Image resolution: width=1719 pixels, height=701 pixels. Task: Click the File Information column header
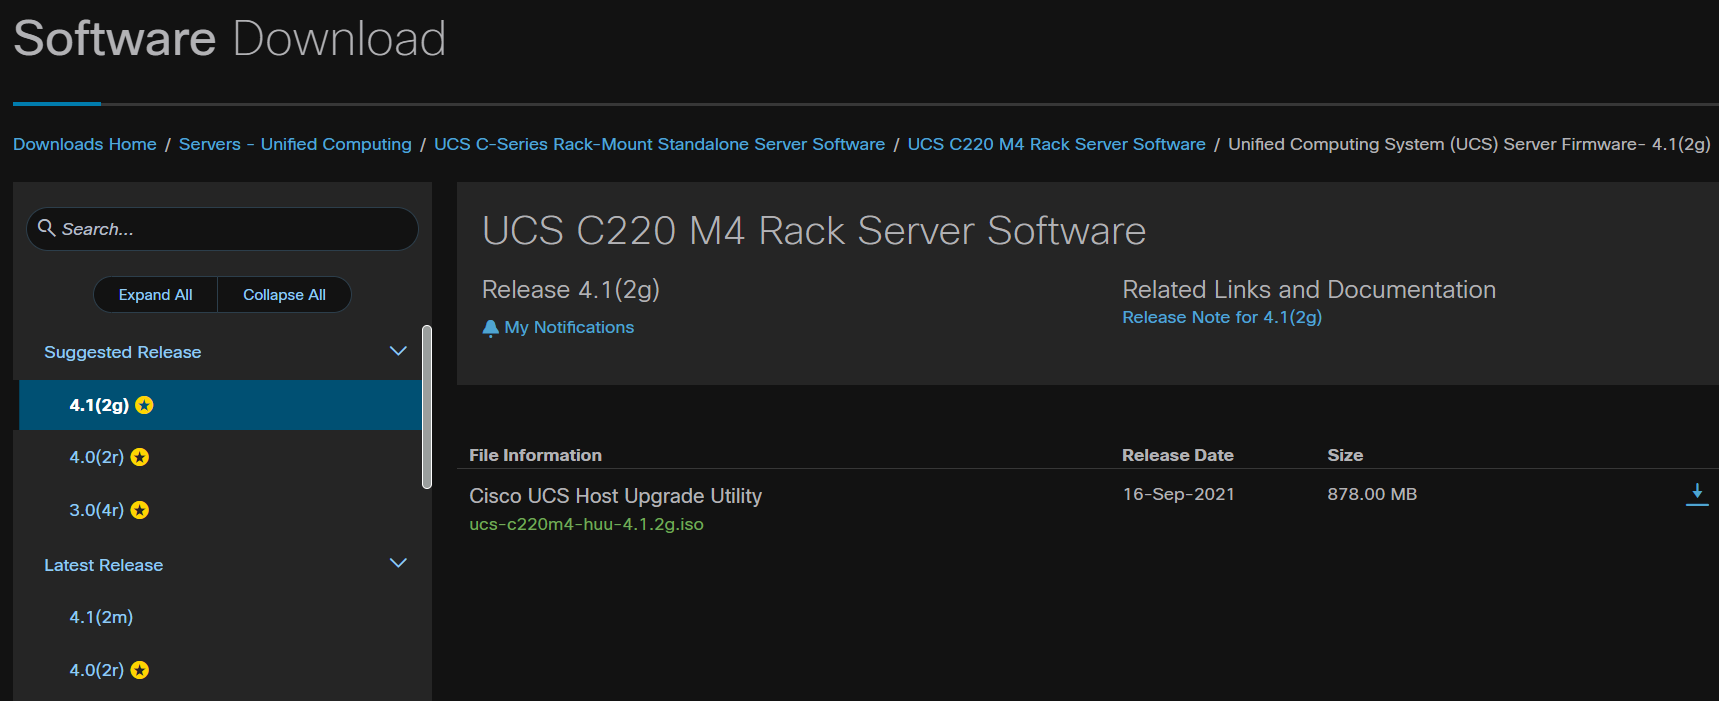(x=535, y=455)
